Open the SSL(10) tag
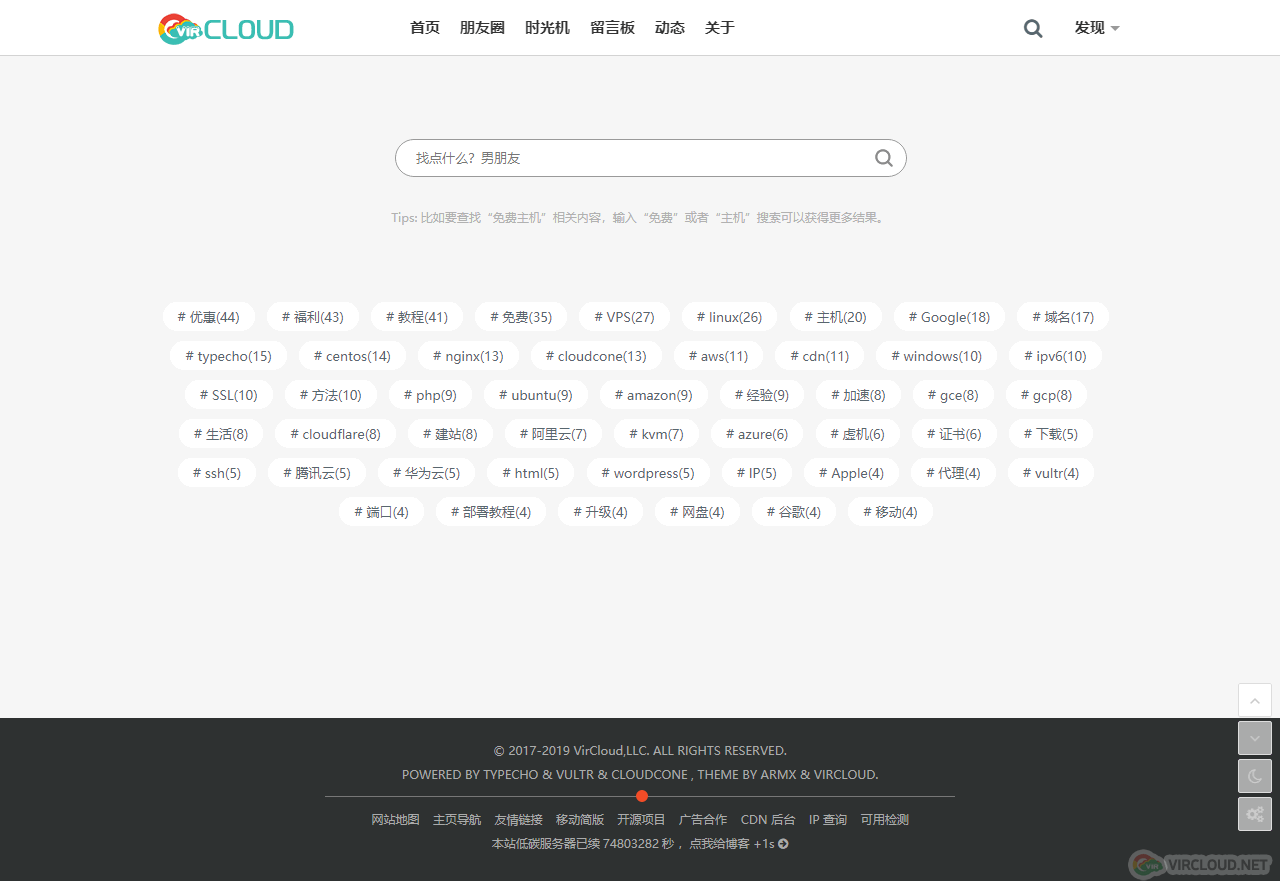Image resolution: width=1280 pixels, height=881 pixels. [x=229, y=395]
